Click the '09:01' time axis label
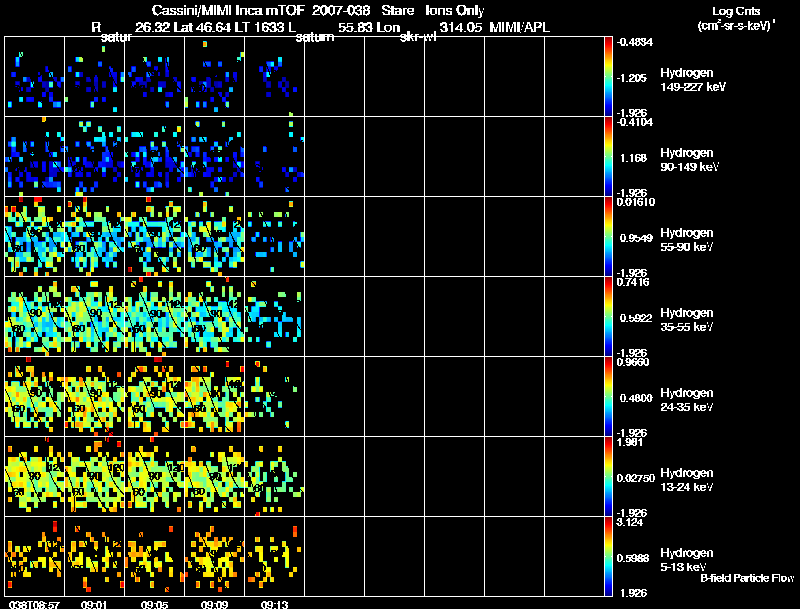The width and height of the screenshot is (800, 609). tap(94, 605)
